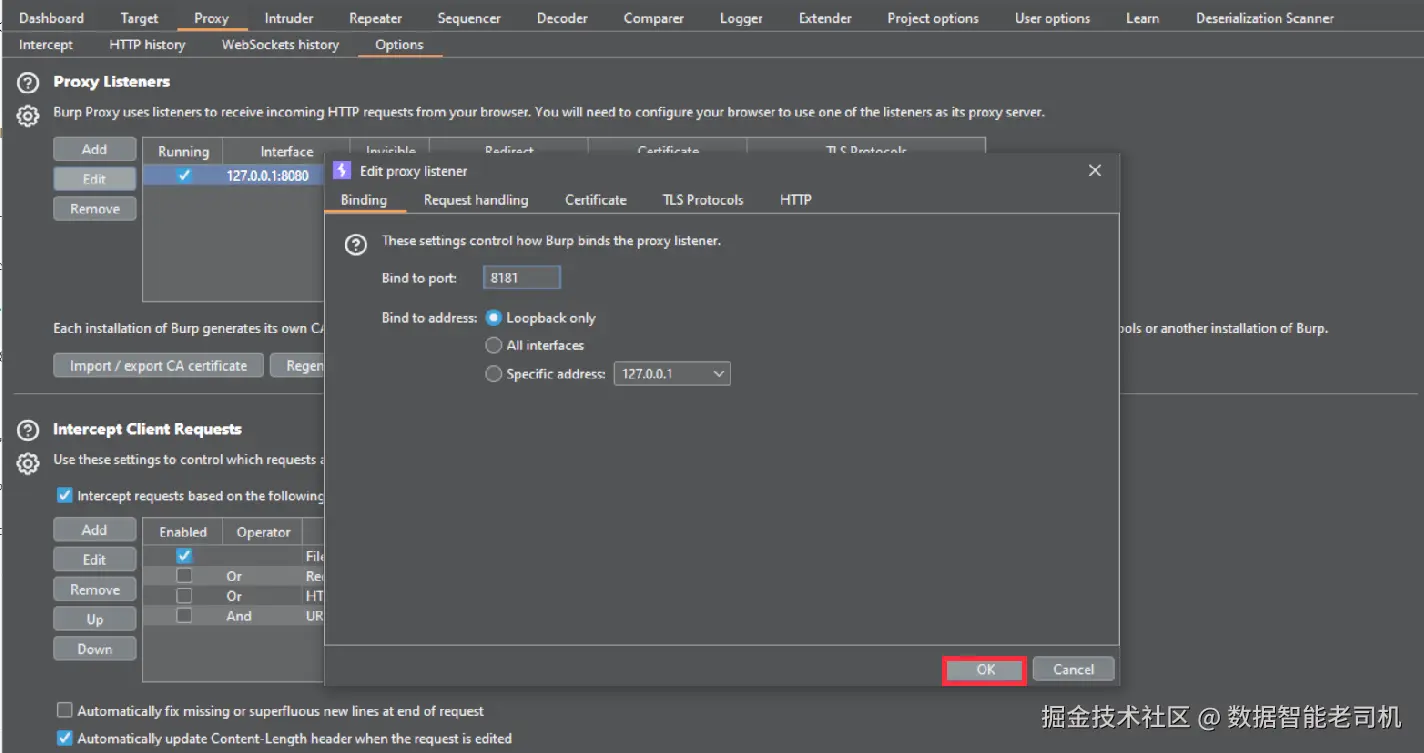Switch to the Intercept sub-tab
The height and width of the screenshot is (753, 1424).
pos(46,45)
